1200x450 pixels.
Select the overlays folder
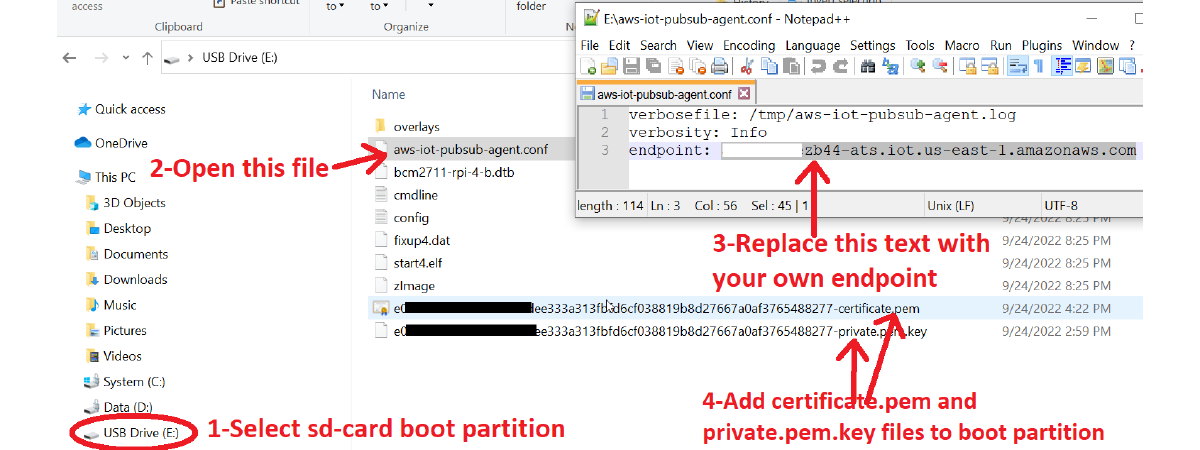(x=416, y=127)
